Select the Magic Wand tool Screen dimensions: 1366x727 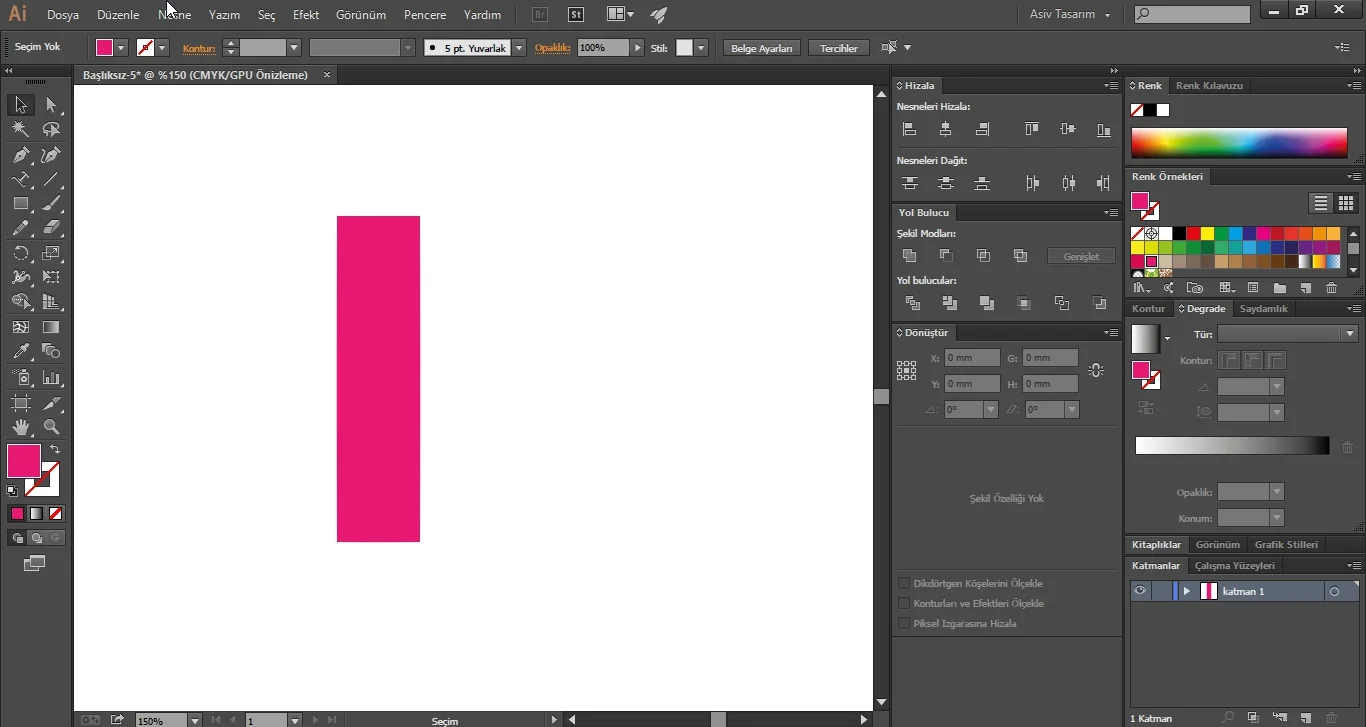(21, 130)
